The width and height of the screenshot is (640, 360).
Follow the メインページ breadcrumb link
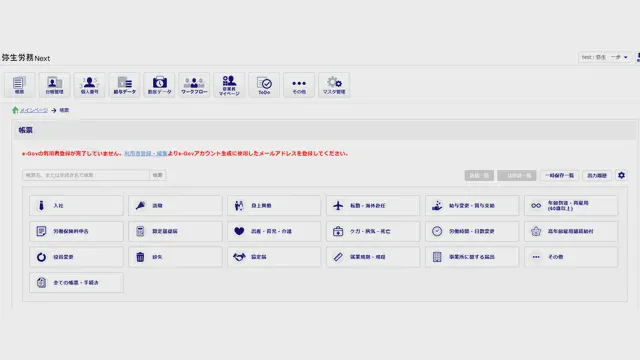point(34,110)
